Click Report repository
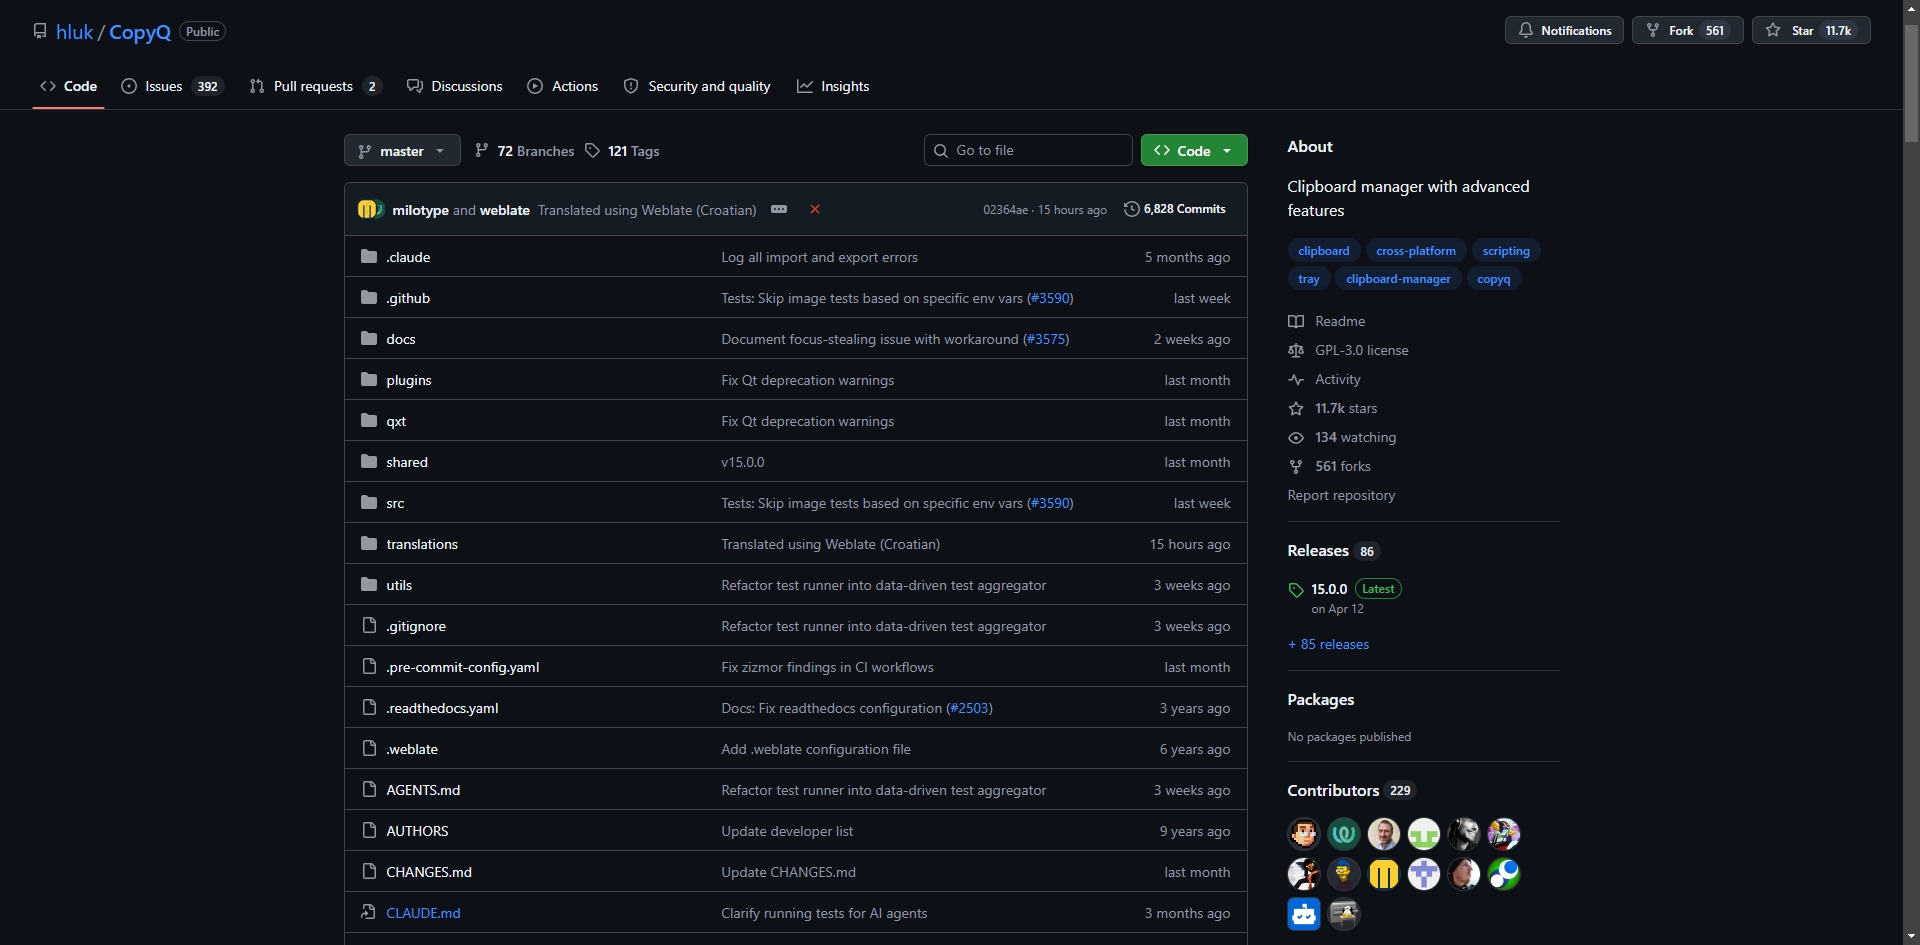Viewport: 1920px width, 945px height. (1341, 495)
